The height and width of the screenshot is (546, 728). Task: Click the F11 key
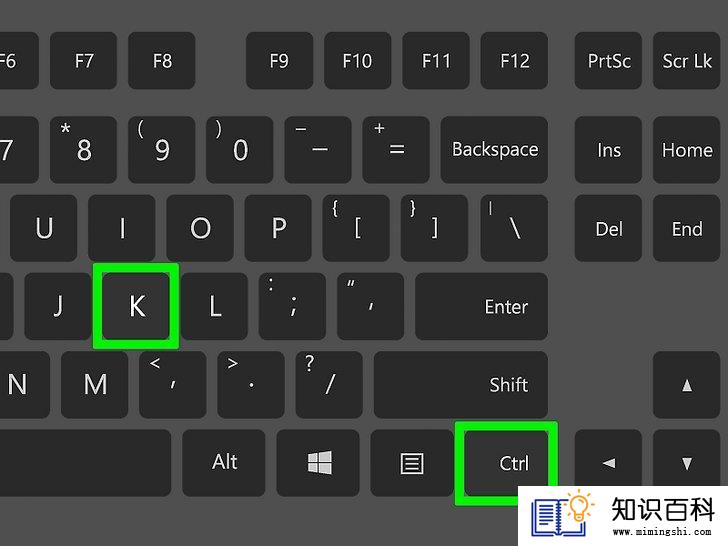click(x=436, y=61)
